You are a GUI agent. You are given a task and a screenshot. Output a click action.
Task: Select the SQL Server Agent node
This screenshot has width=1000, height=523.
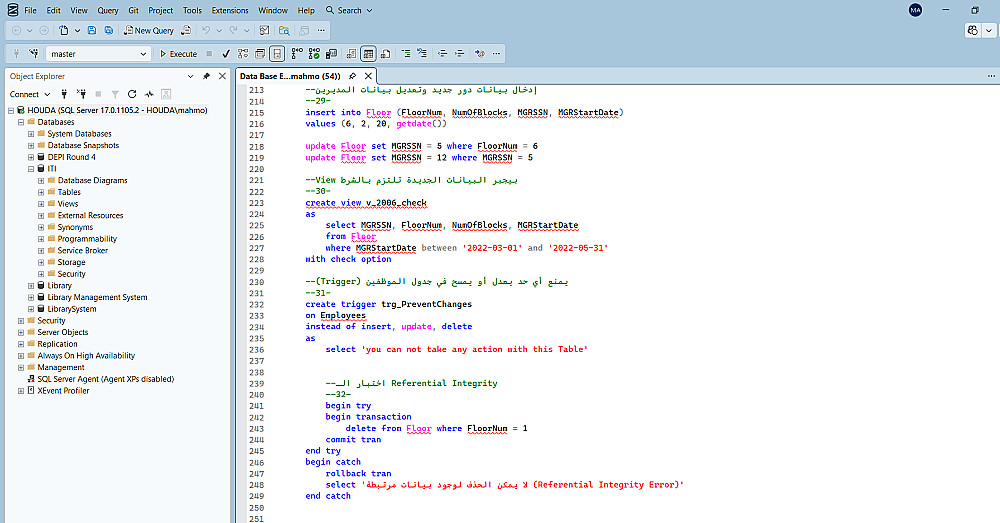[x=105, y=379]
